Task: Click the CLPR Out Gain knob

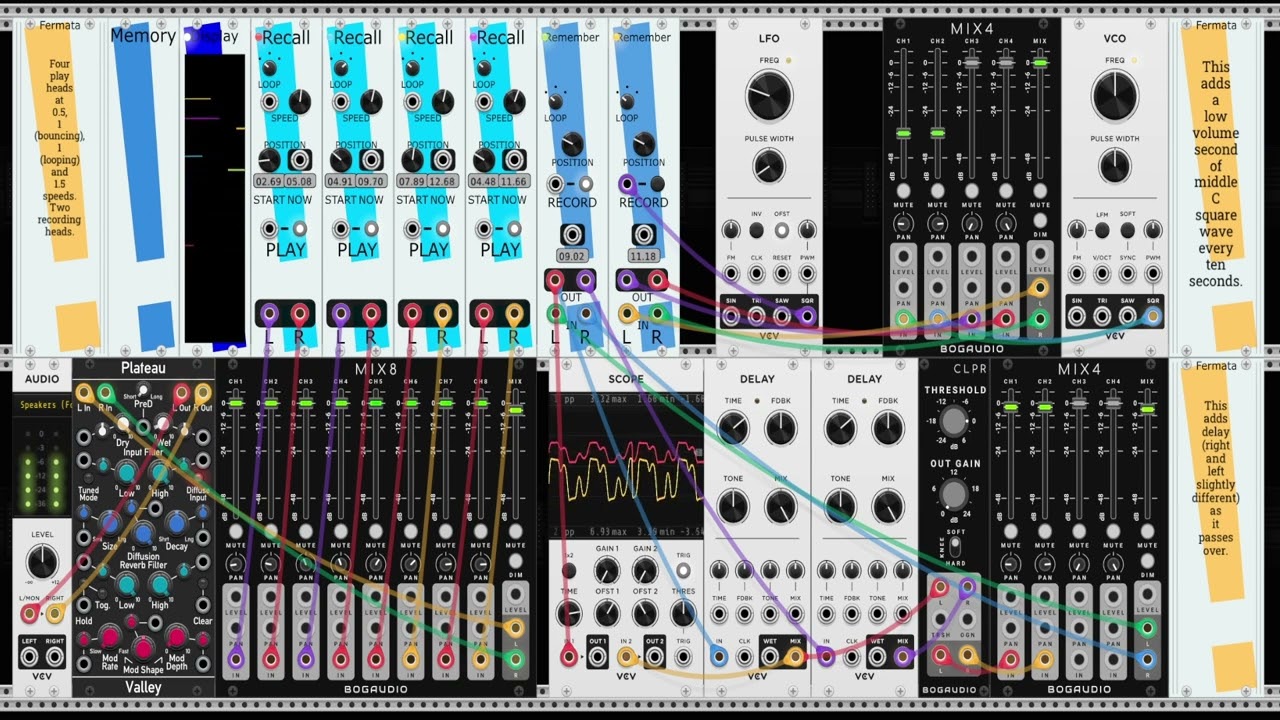Action: tap(954, 494)
